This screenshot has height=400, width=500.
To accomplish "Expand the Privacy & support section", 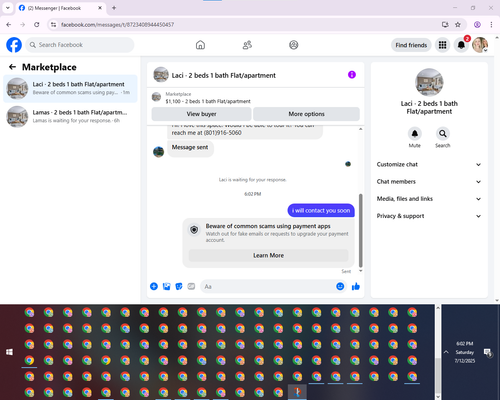I will pos(429,216).
